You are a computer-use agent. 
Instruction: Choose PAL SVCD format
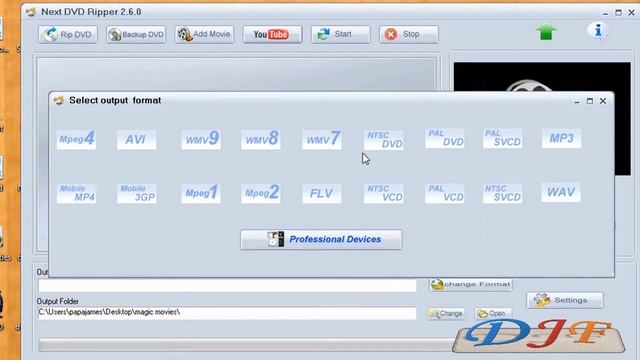(x=502, y=139)
